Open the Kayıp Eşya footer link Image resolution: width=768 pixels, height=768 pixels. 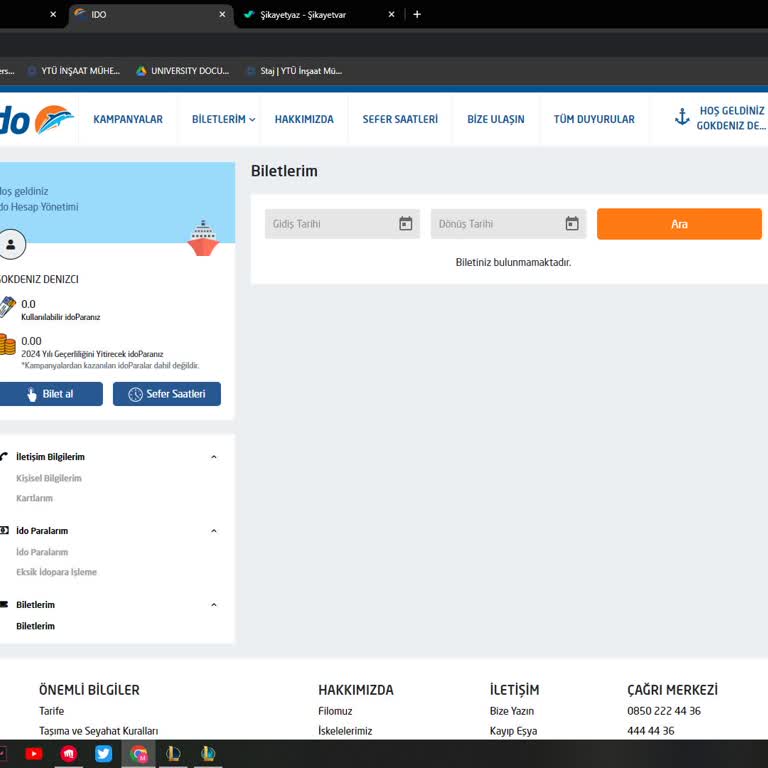513,731
